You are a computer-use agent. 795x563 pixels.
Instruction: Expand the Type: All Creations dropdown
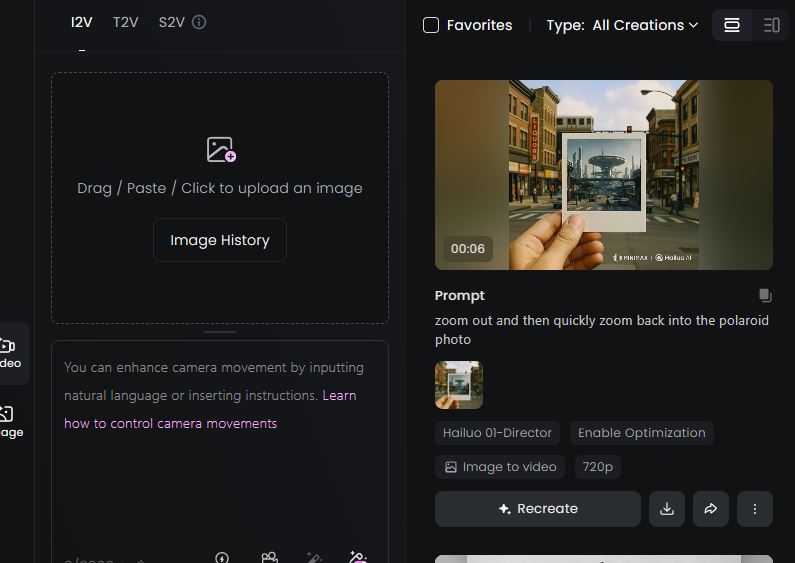(x=644, y=25)
